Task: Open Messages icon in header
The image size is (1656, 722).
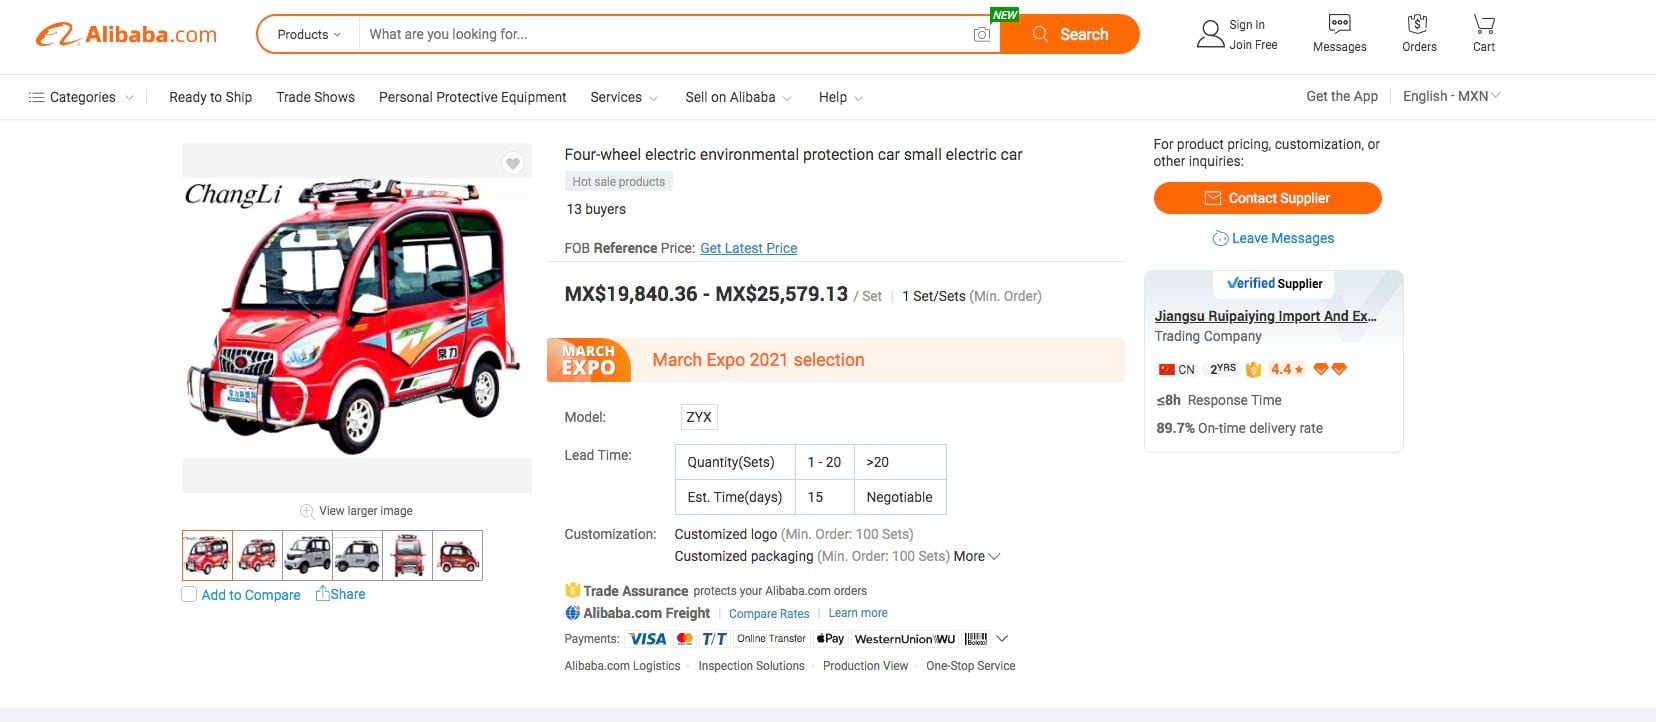Action: [1339, 24]
